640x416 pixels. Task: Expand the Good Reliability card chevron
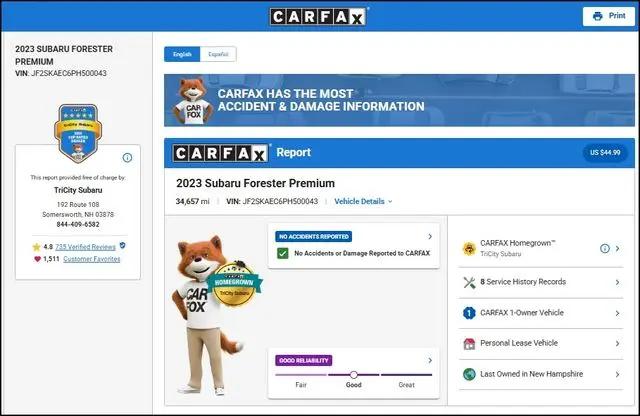click(430, 360)
